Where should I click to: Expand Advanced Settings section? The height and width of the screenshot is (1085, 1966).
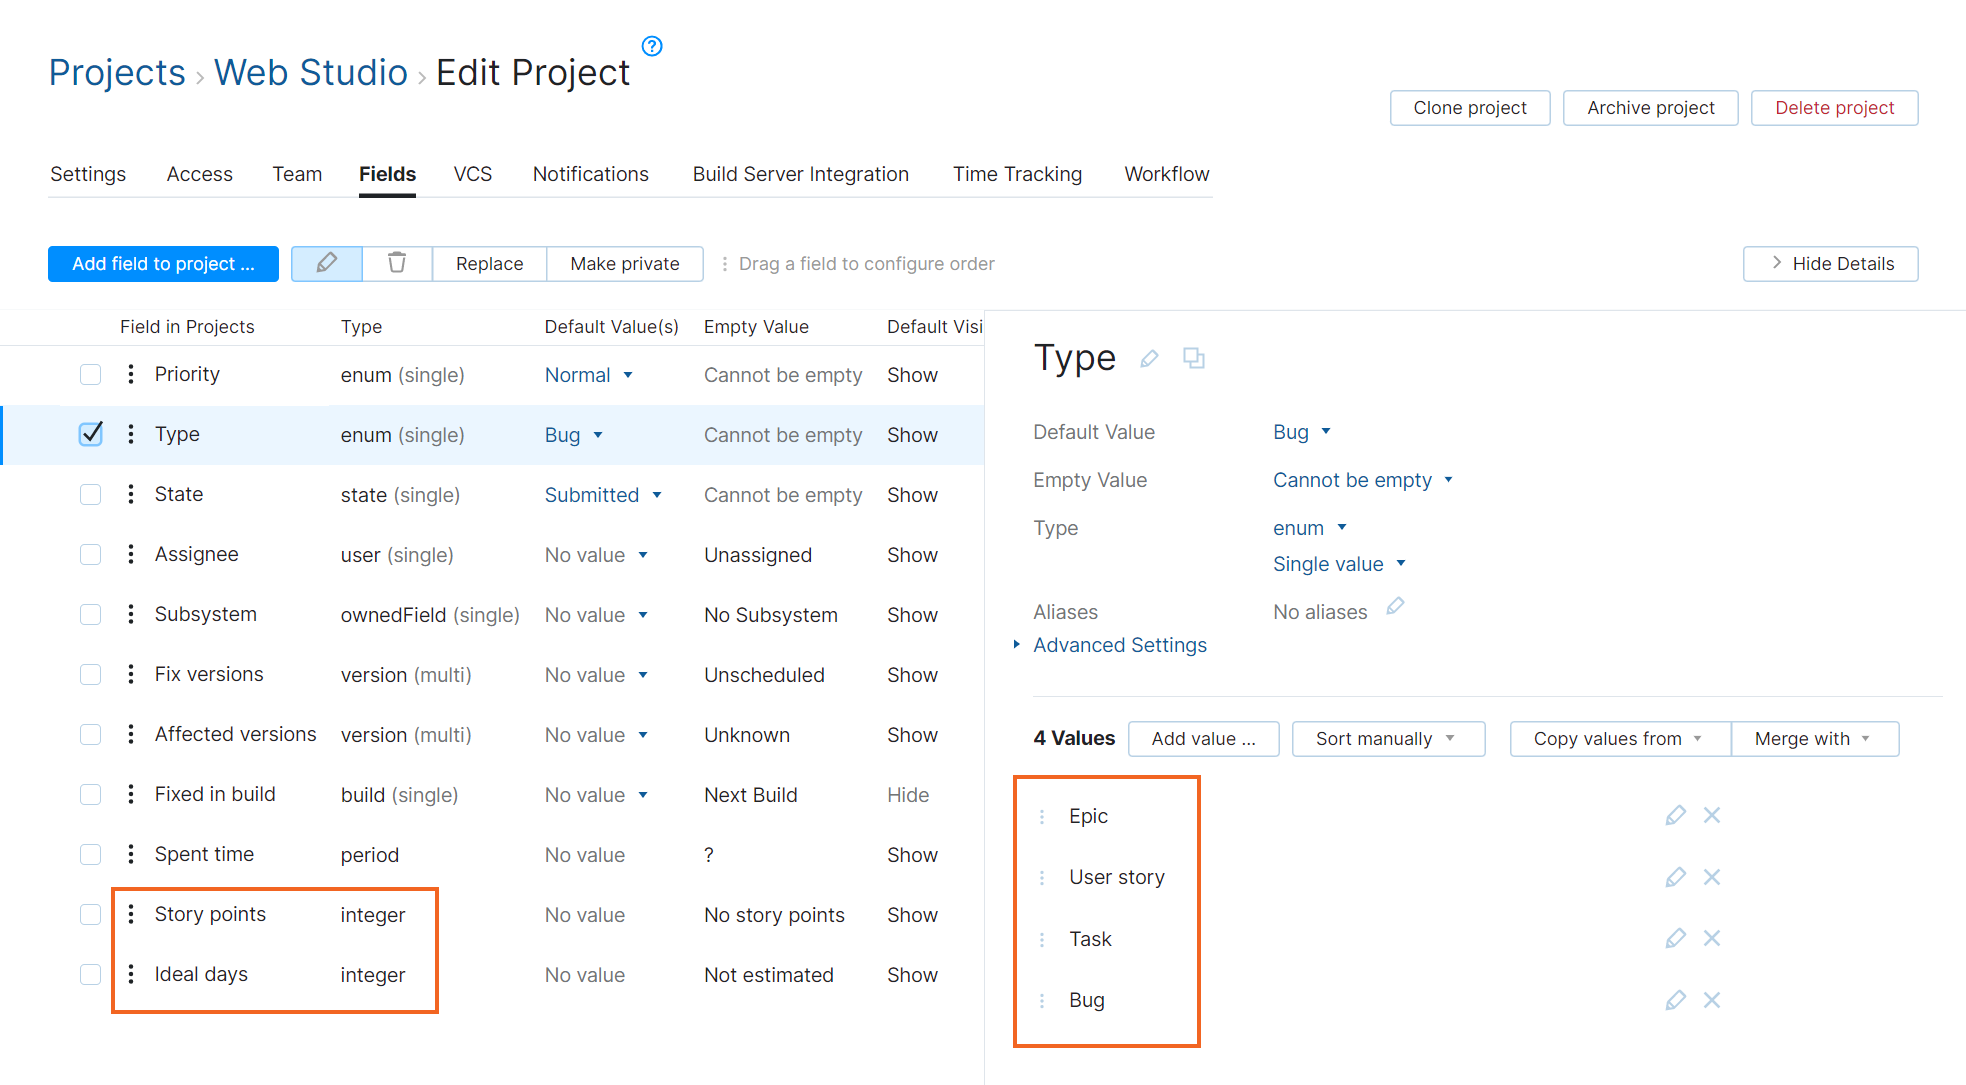(x=1119, y=645)
